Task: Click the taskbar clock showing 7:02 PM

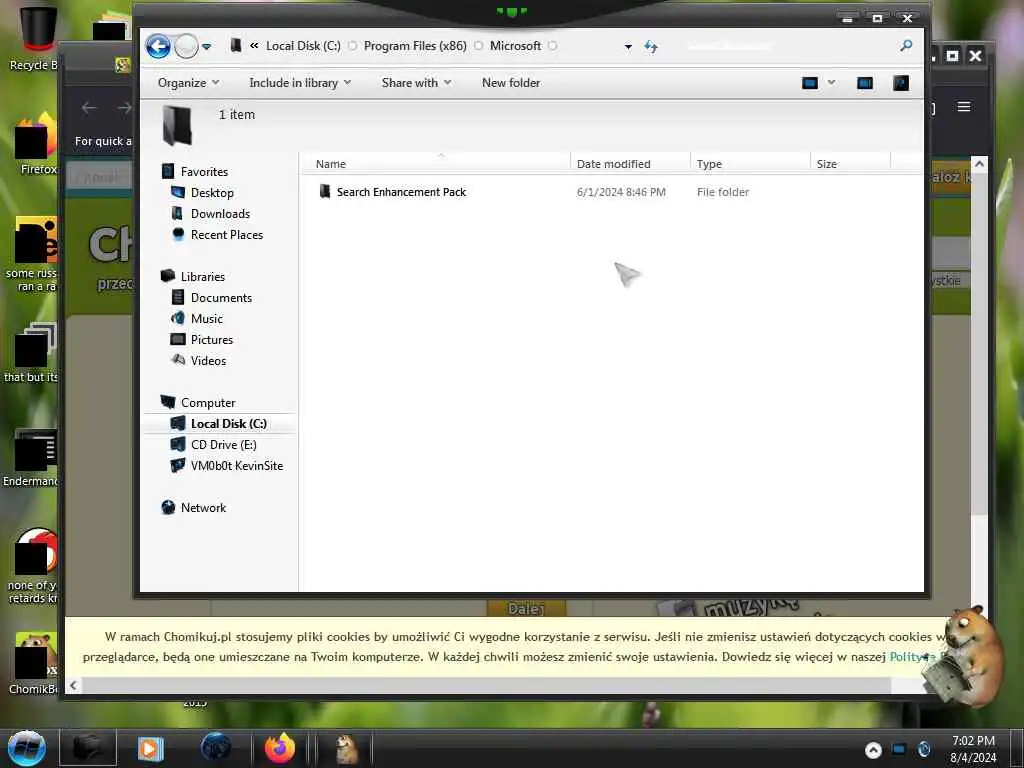Action: (973, 749)
